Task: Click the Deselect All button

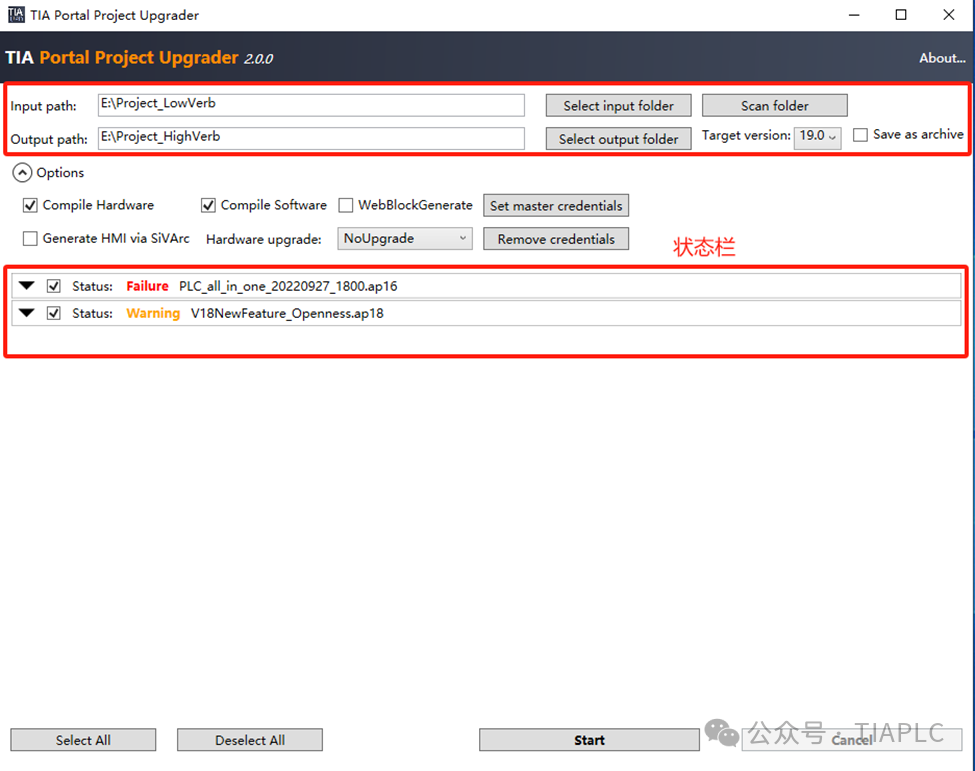Action: click(250, 740)
